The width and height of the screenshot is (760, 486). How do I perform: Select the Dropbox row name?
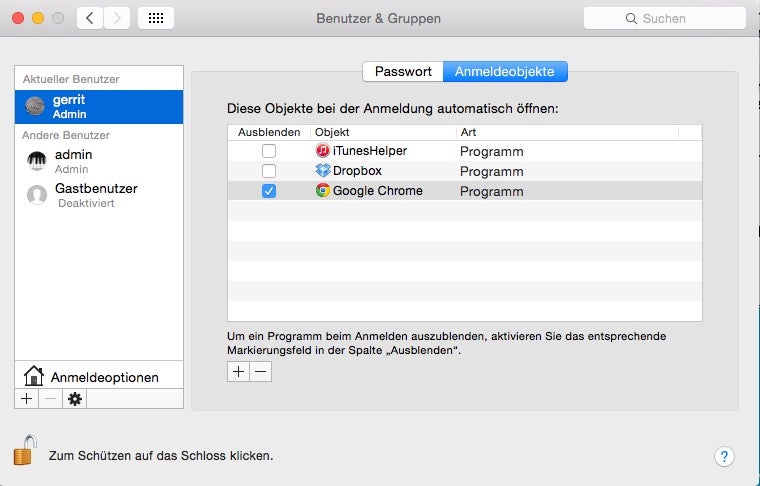357,171
